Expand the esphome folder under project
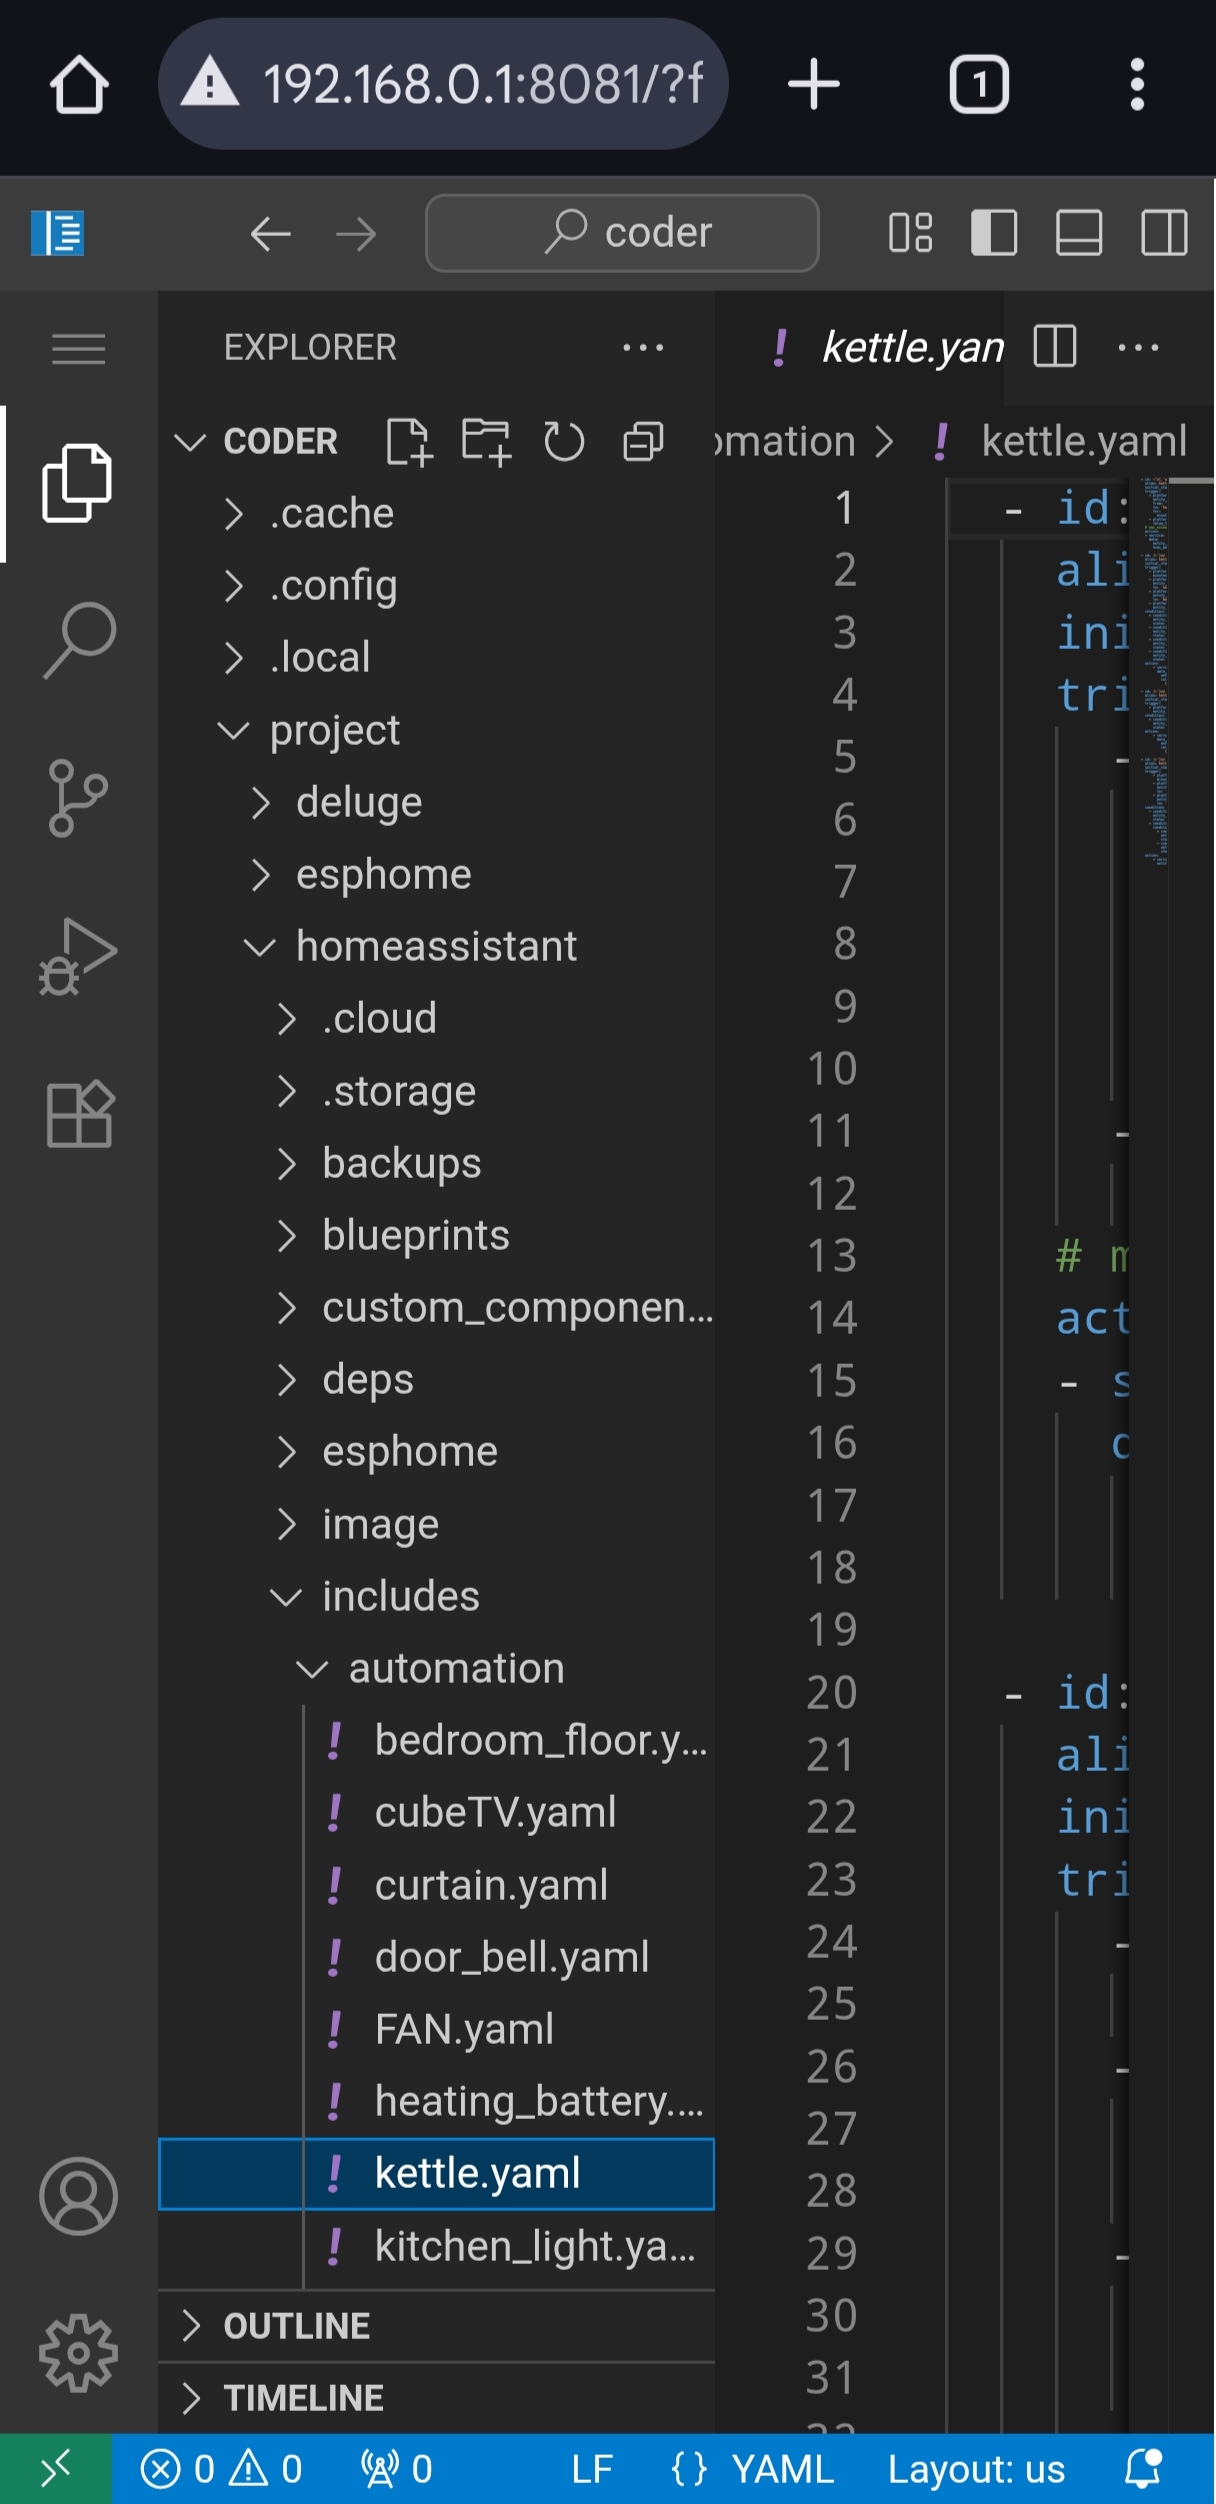Image resolution: width=1216 pixels, height=2504 pixels. coord(383,874)
